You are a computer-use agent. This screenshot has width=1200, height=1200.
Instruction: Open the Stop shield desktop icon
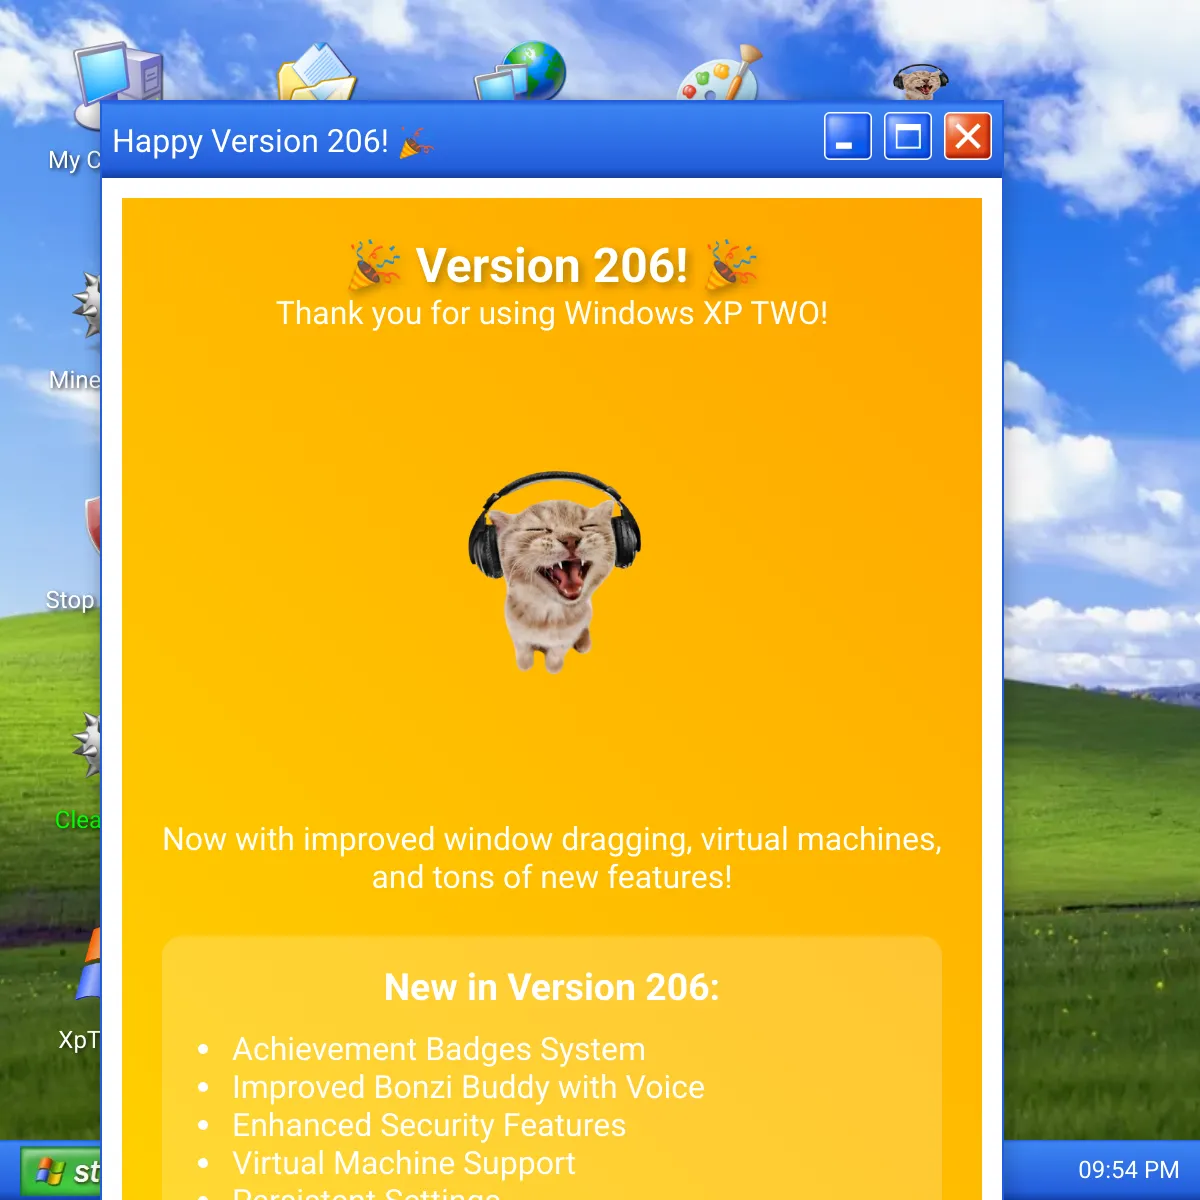(93, 525)
